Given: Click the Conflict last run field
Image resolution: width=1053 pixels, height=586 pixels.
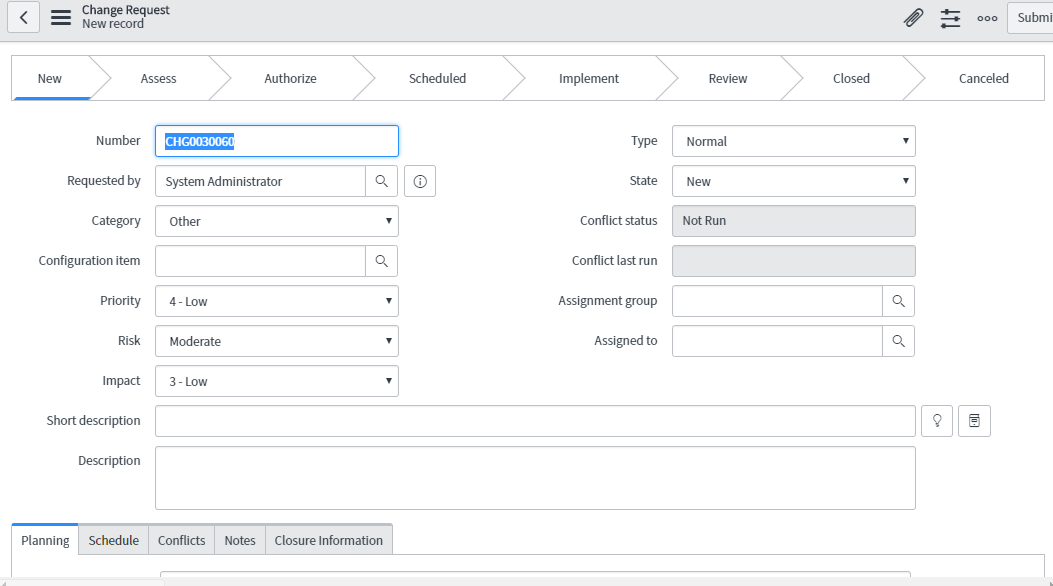Looking at the screenshot, I should [794, 261].
